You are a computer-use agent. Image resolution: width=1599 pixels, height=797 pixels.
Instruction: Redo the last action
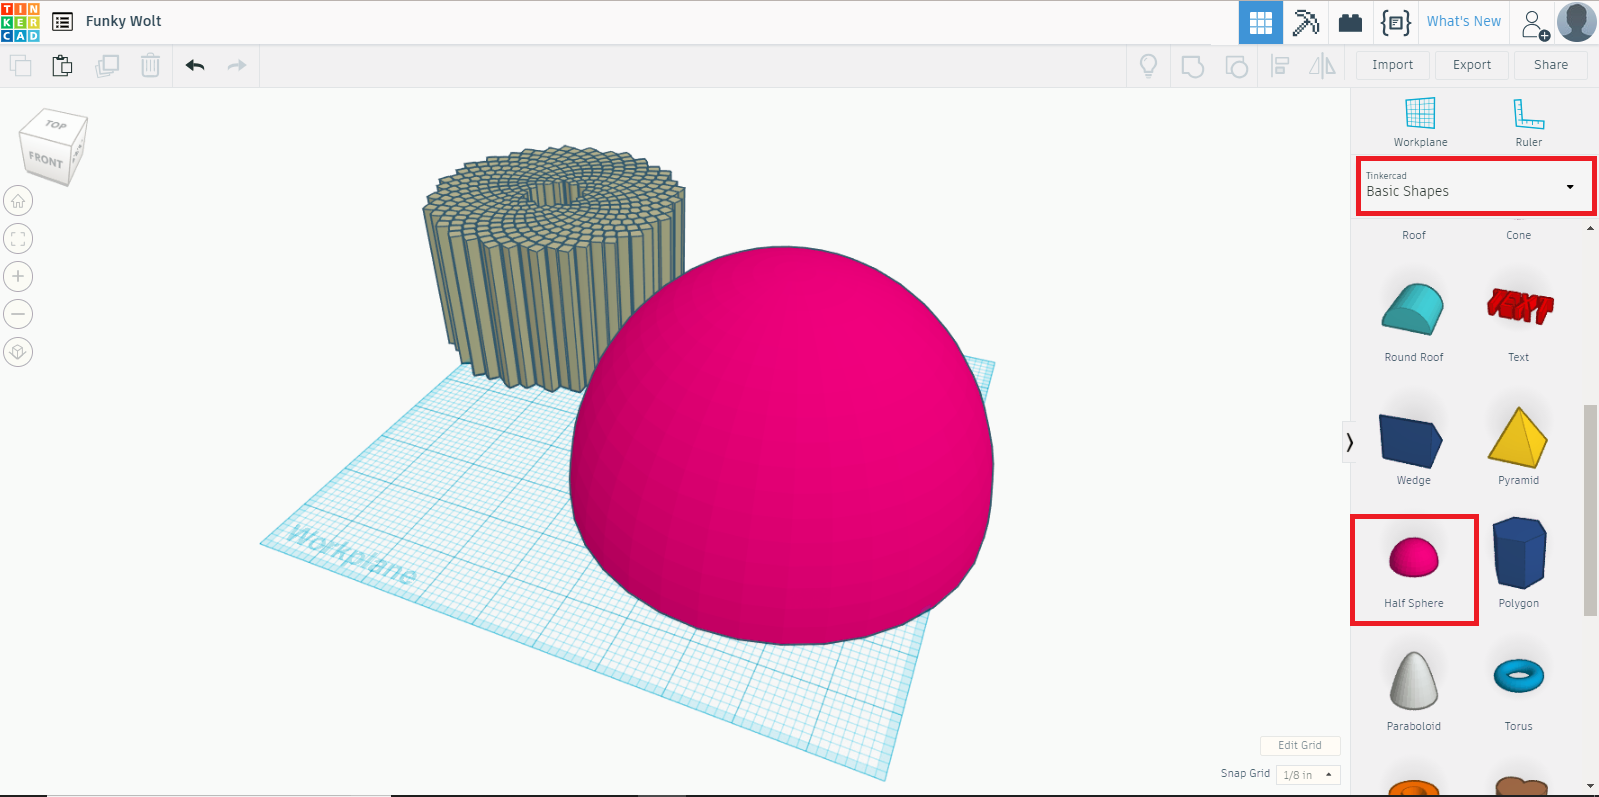tap(237, 66)
